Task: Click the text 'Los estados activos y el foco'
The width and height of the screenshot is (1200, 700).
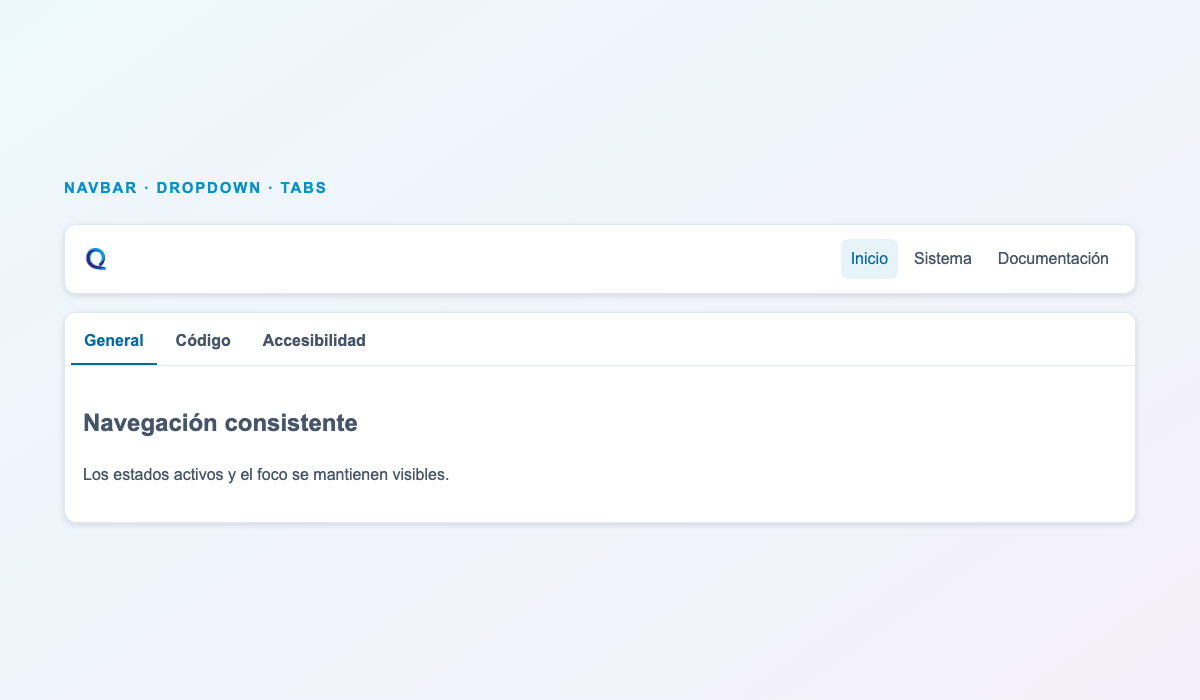Action: (186, 474)
